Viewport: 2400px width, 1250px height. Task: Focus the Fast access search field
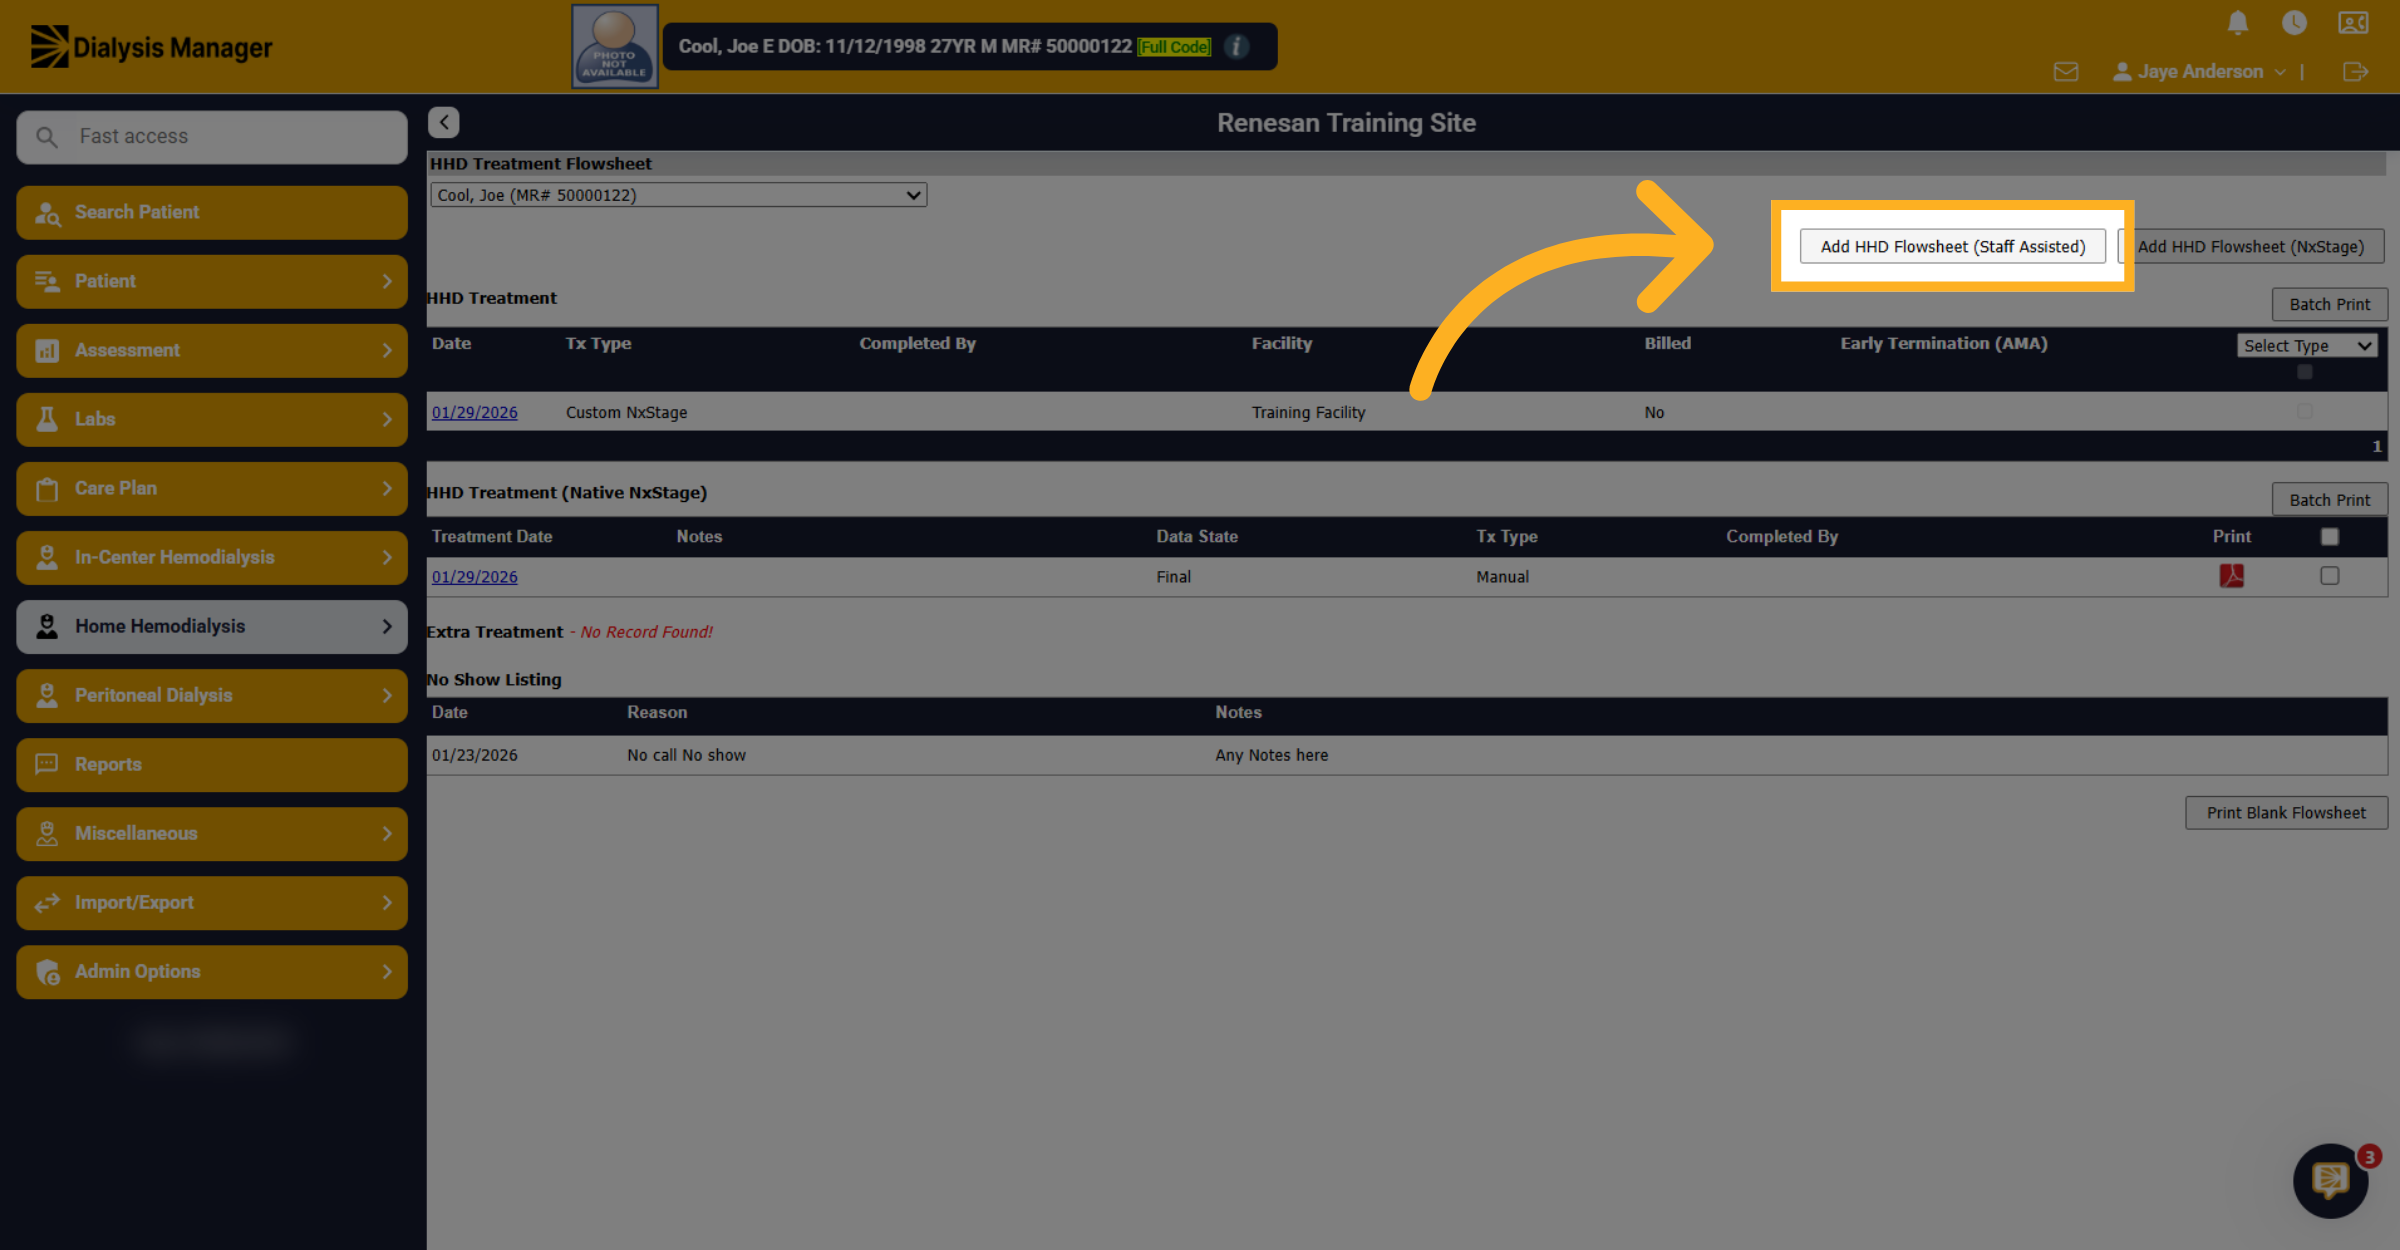212,136
